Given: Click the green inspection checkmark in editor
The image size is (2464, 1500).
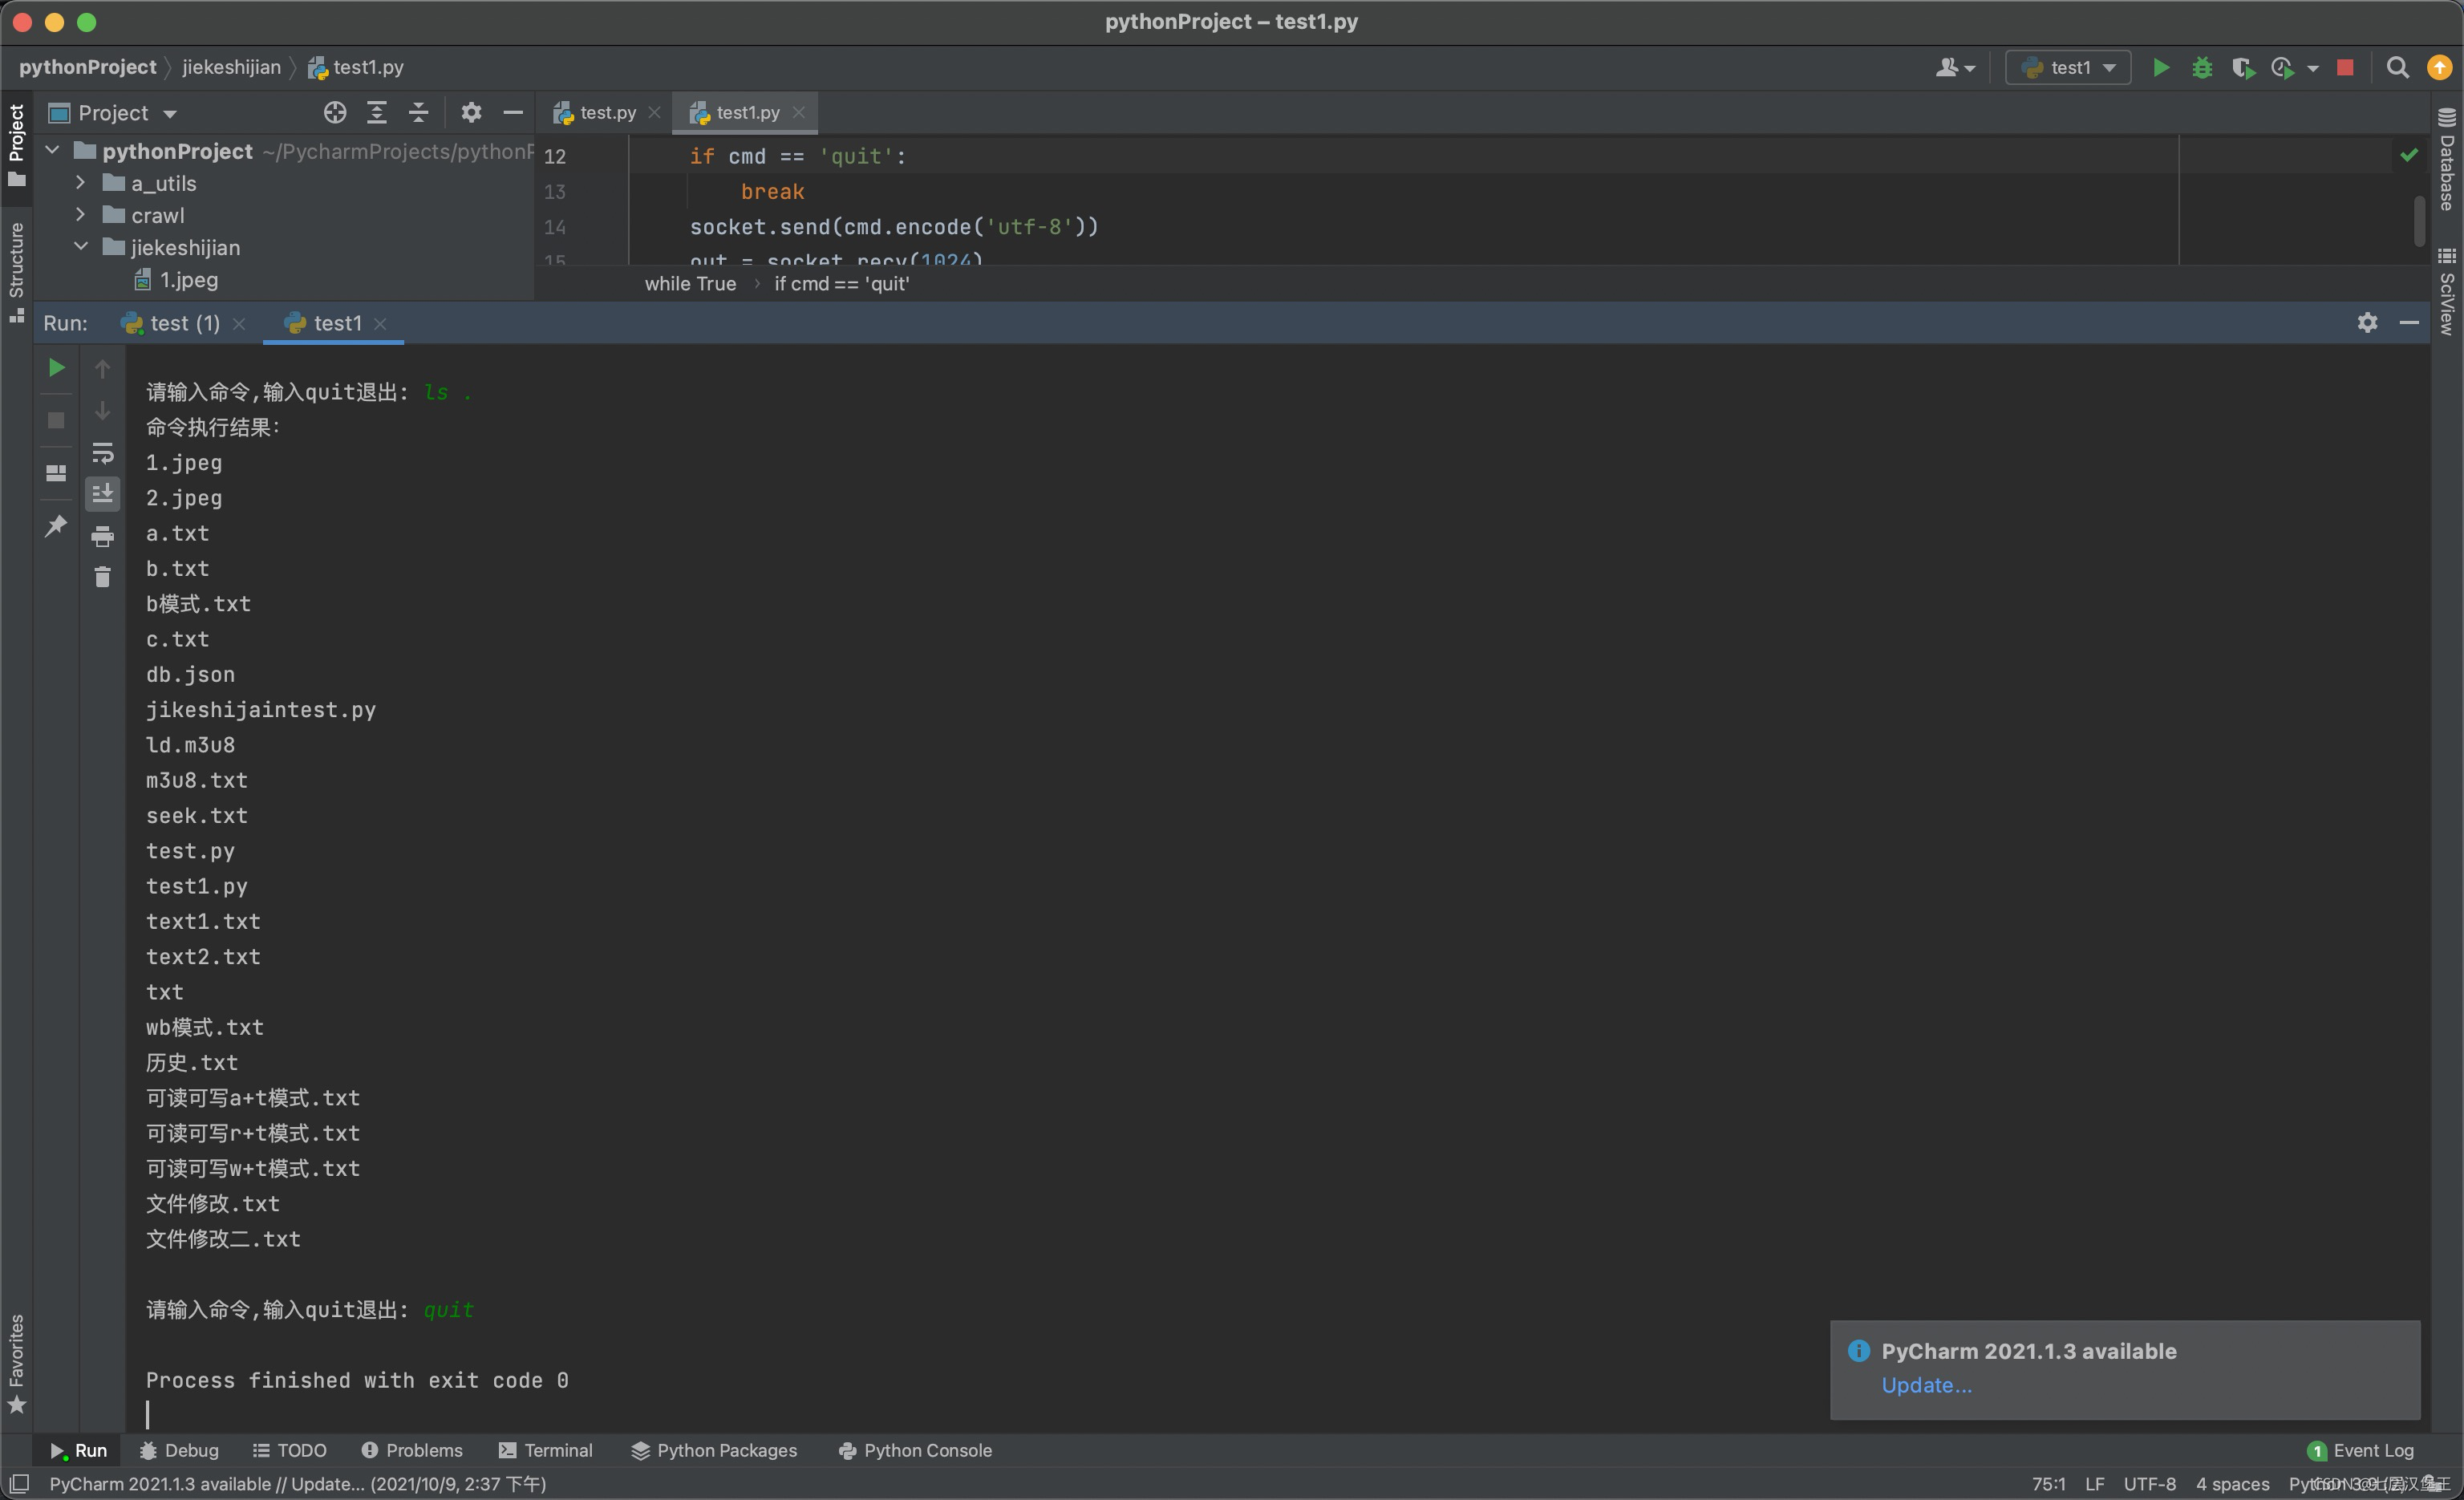Looking at the screenshot, I should tap(2409, 155).
